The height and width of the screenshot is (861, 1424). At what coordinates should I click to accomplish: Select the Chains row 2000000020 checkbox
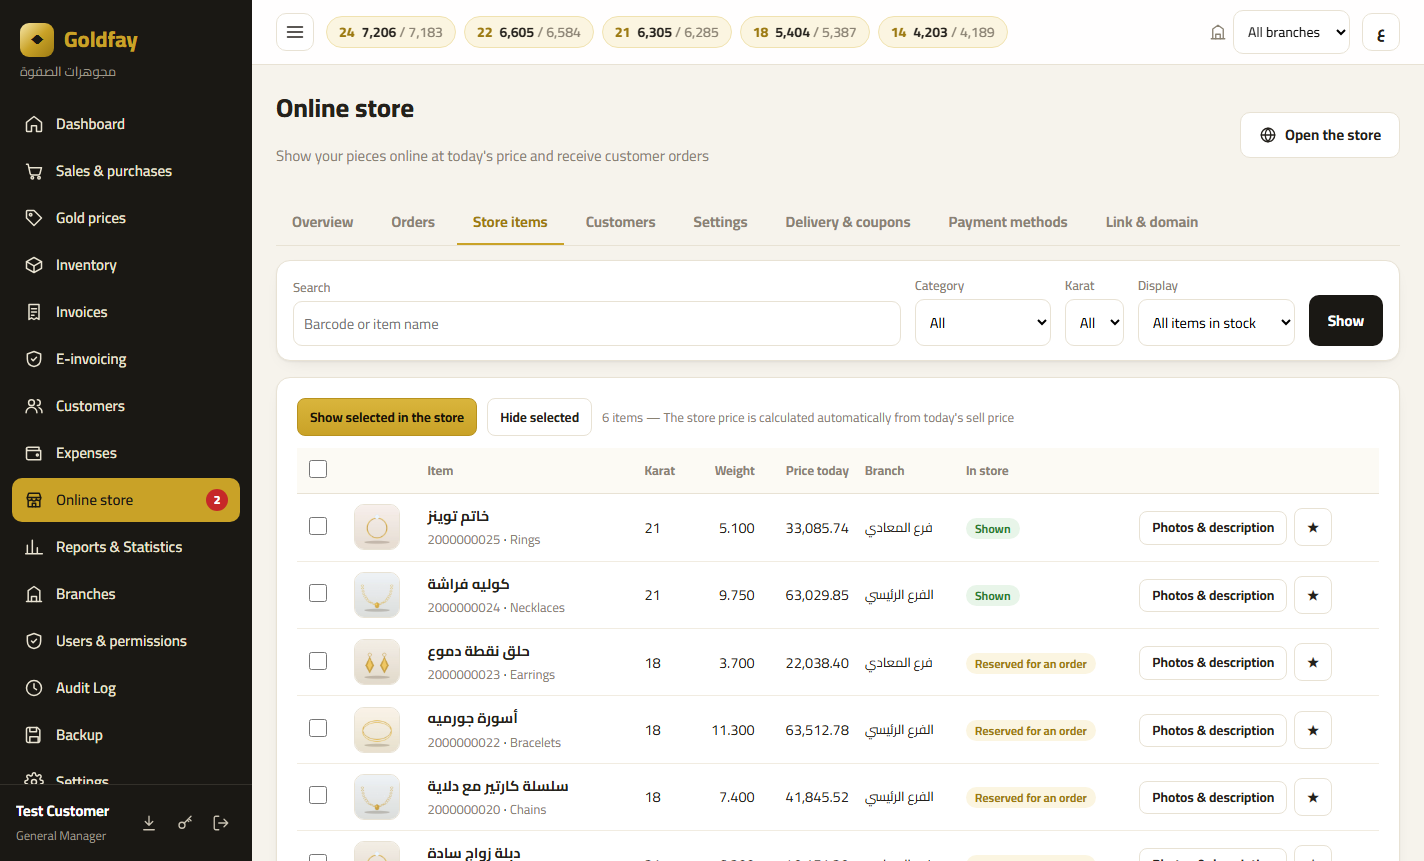318,795
